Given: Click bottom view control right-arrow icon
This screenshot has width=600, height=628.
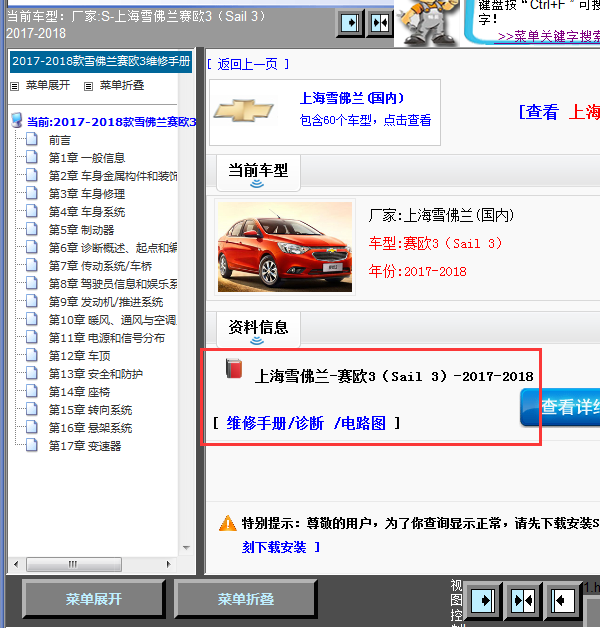Looking at the screenshot, I should (x=485, y=600).
